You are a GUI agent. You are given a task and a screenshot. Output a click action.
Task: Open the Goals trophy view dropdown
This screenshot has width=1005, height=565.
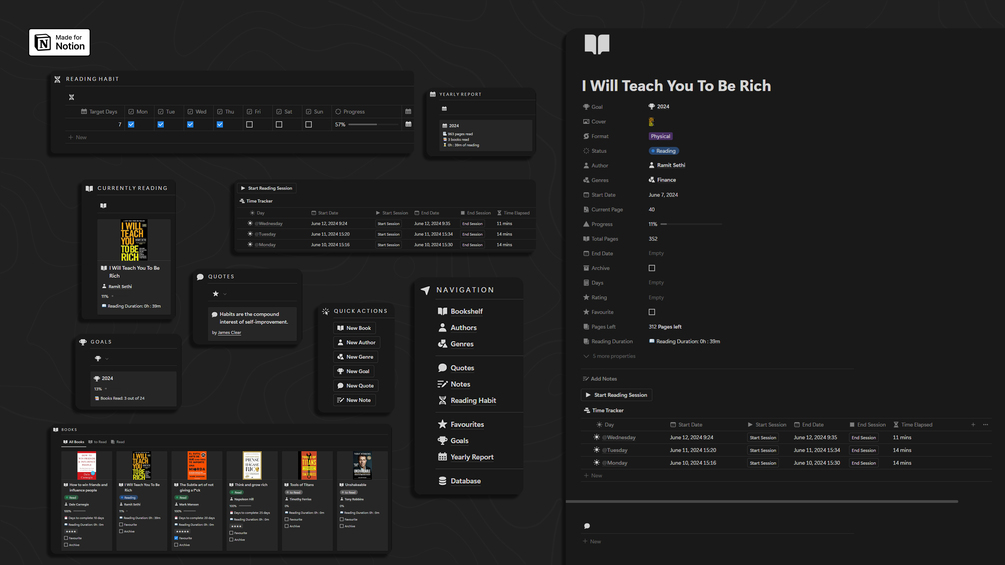coord(106,359)
